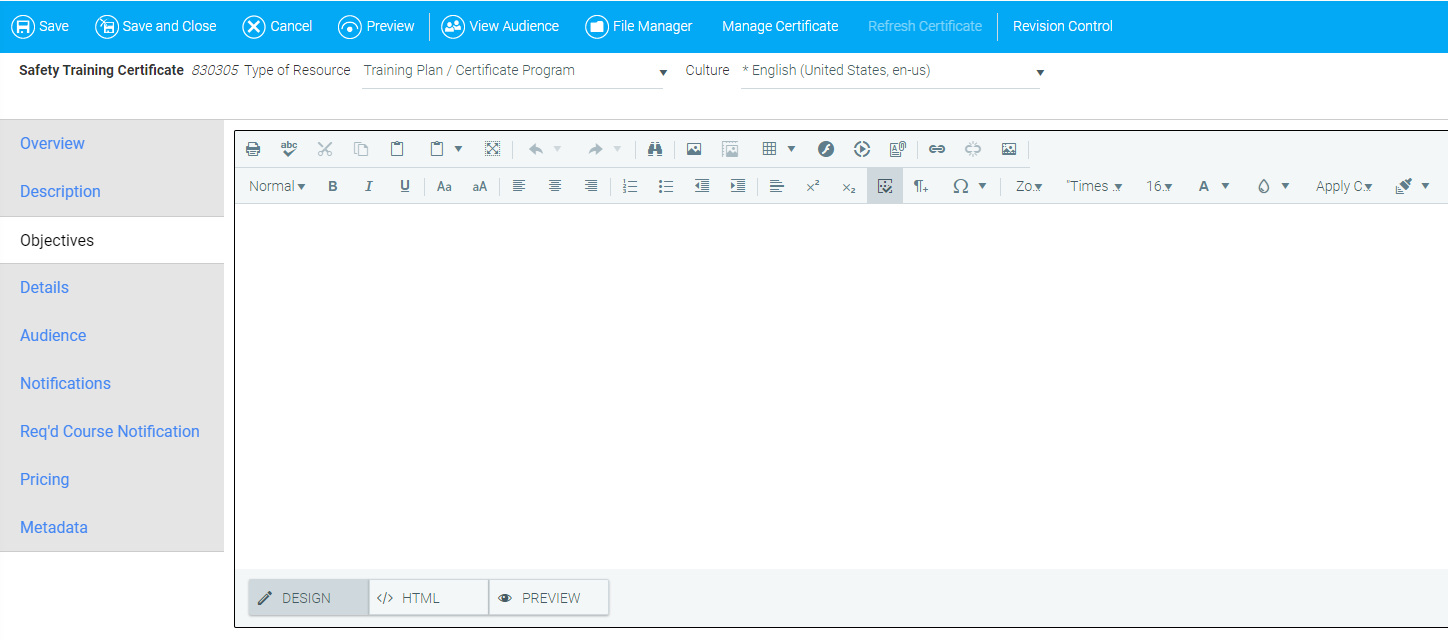Increase indent of the paragraph

click(x=738, y=186)
